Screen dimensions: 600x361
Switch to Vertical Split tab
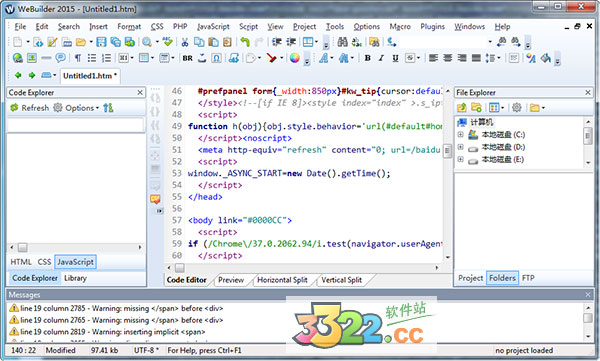[x=341, y=280]
